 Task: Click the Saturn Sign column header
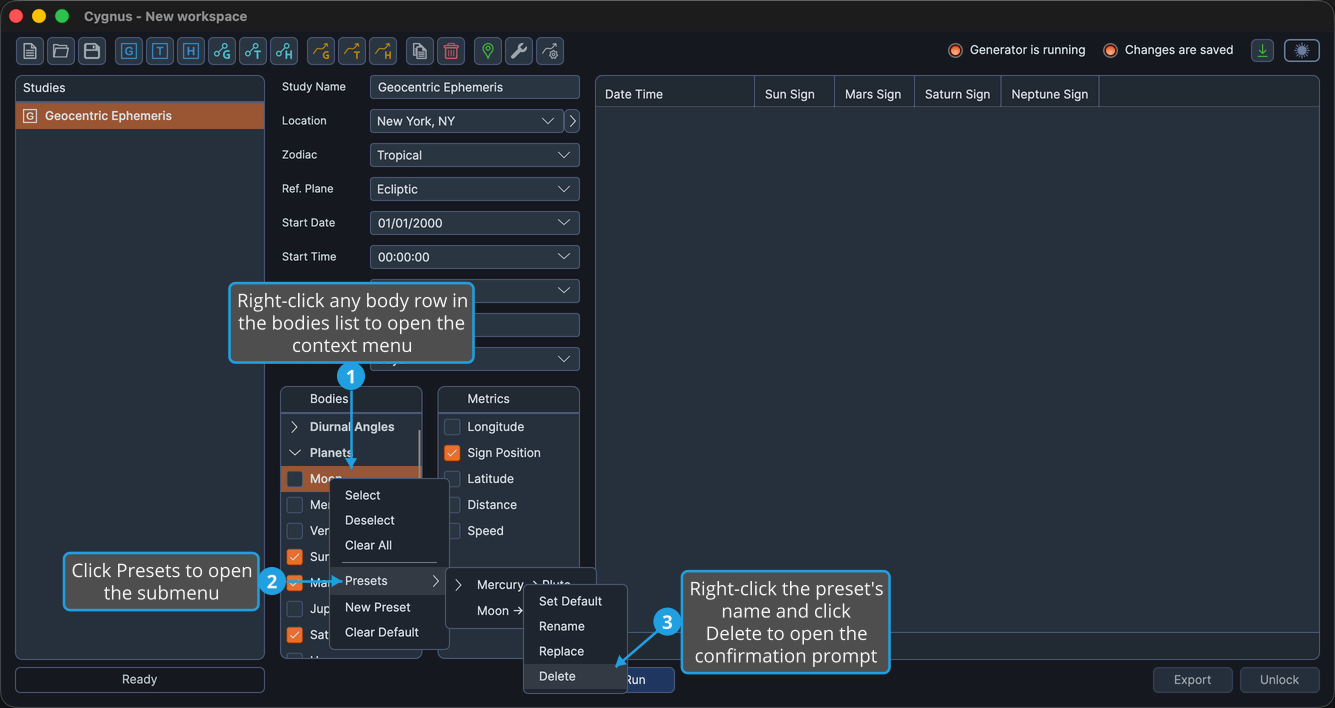(x=957, y=94)
